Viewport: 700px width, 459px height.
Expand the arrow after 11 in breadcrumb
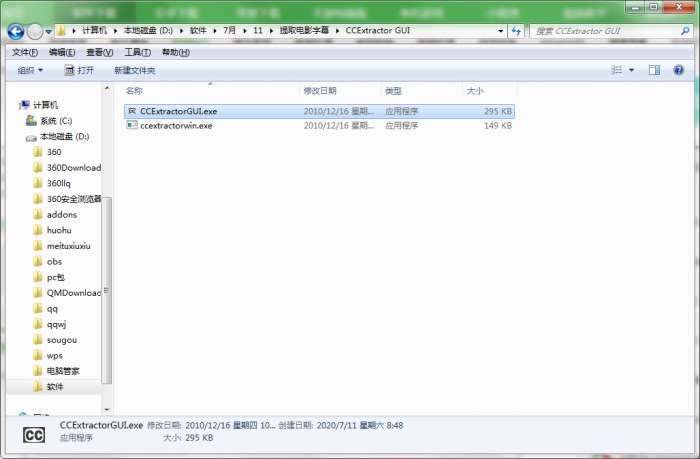[x=271, y=31]
